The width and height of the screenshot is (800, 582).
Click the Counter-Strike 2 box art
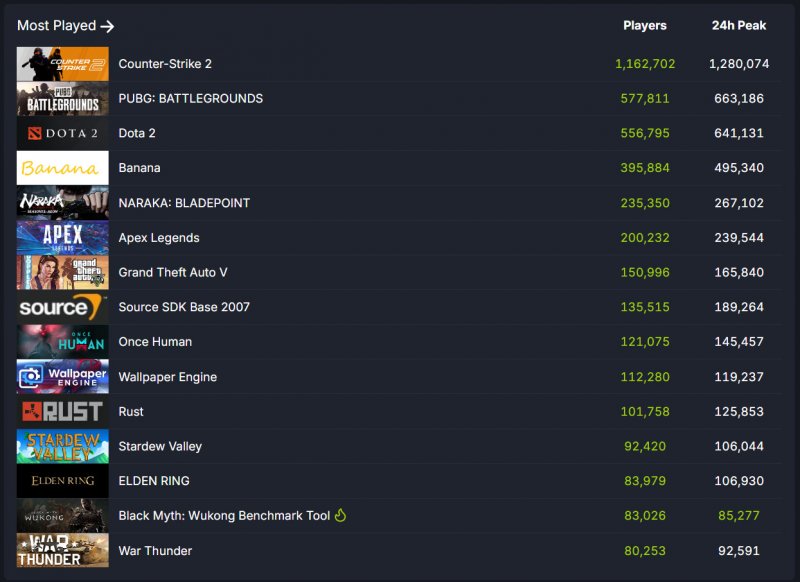pos(62,63)
